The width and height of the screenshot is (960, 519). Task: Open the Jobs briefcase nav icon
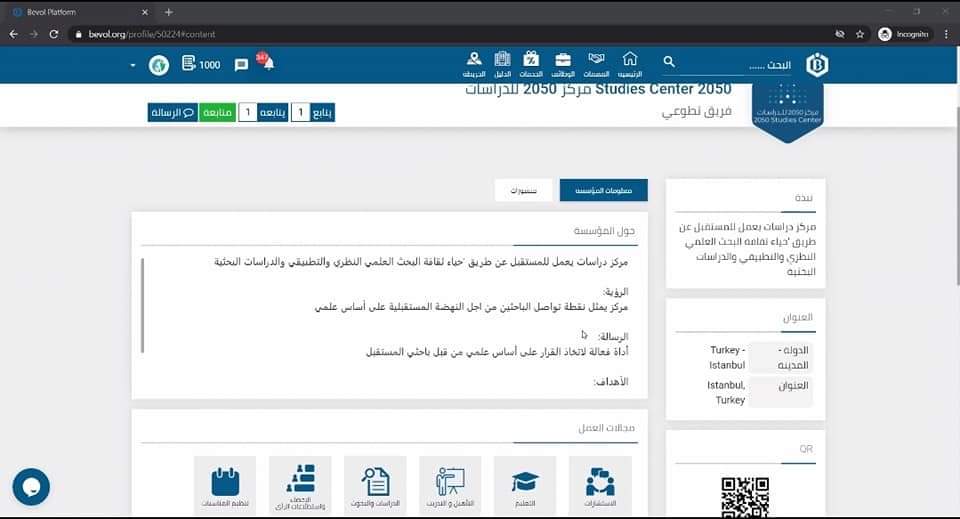coord(563,64)
